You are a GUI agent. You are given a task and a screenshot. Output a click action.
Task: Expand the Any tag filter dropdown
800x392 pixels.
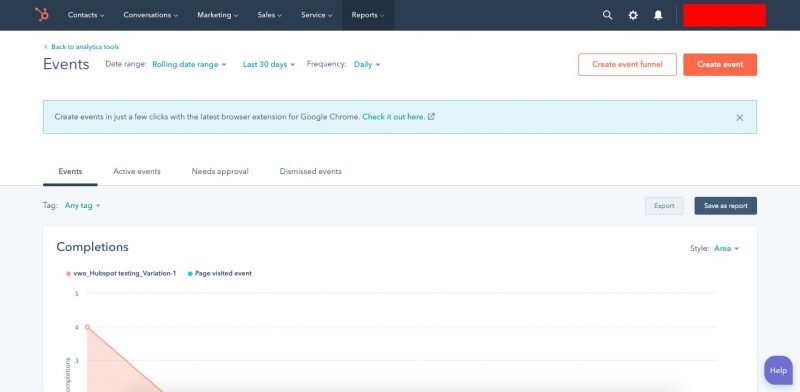tap(82, 205)
